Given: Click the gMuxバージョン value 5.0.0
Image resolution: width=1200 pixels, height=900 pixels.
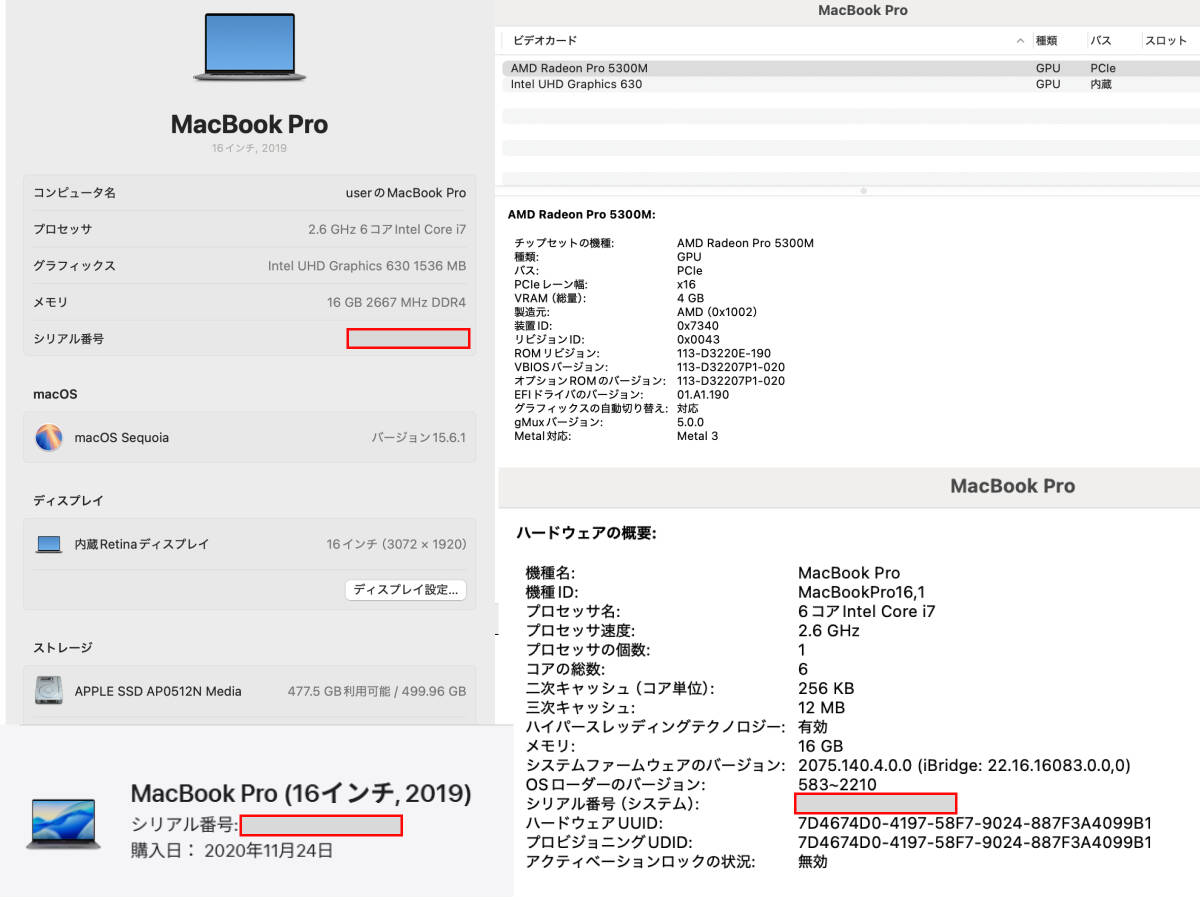Looking at the screenshot, I should pos(690,422).
